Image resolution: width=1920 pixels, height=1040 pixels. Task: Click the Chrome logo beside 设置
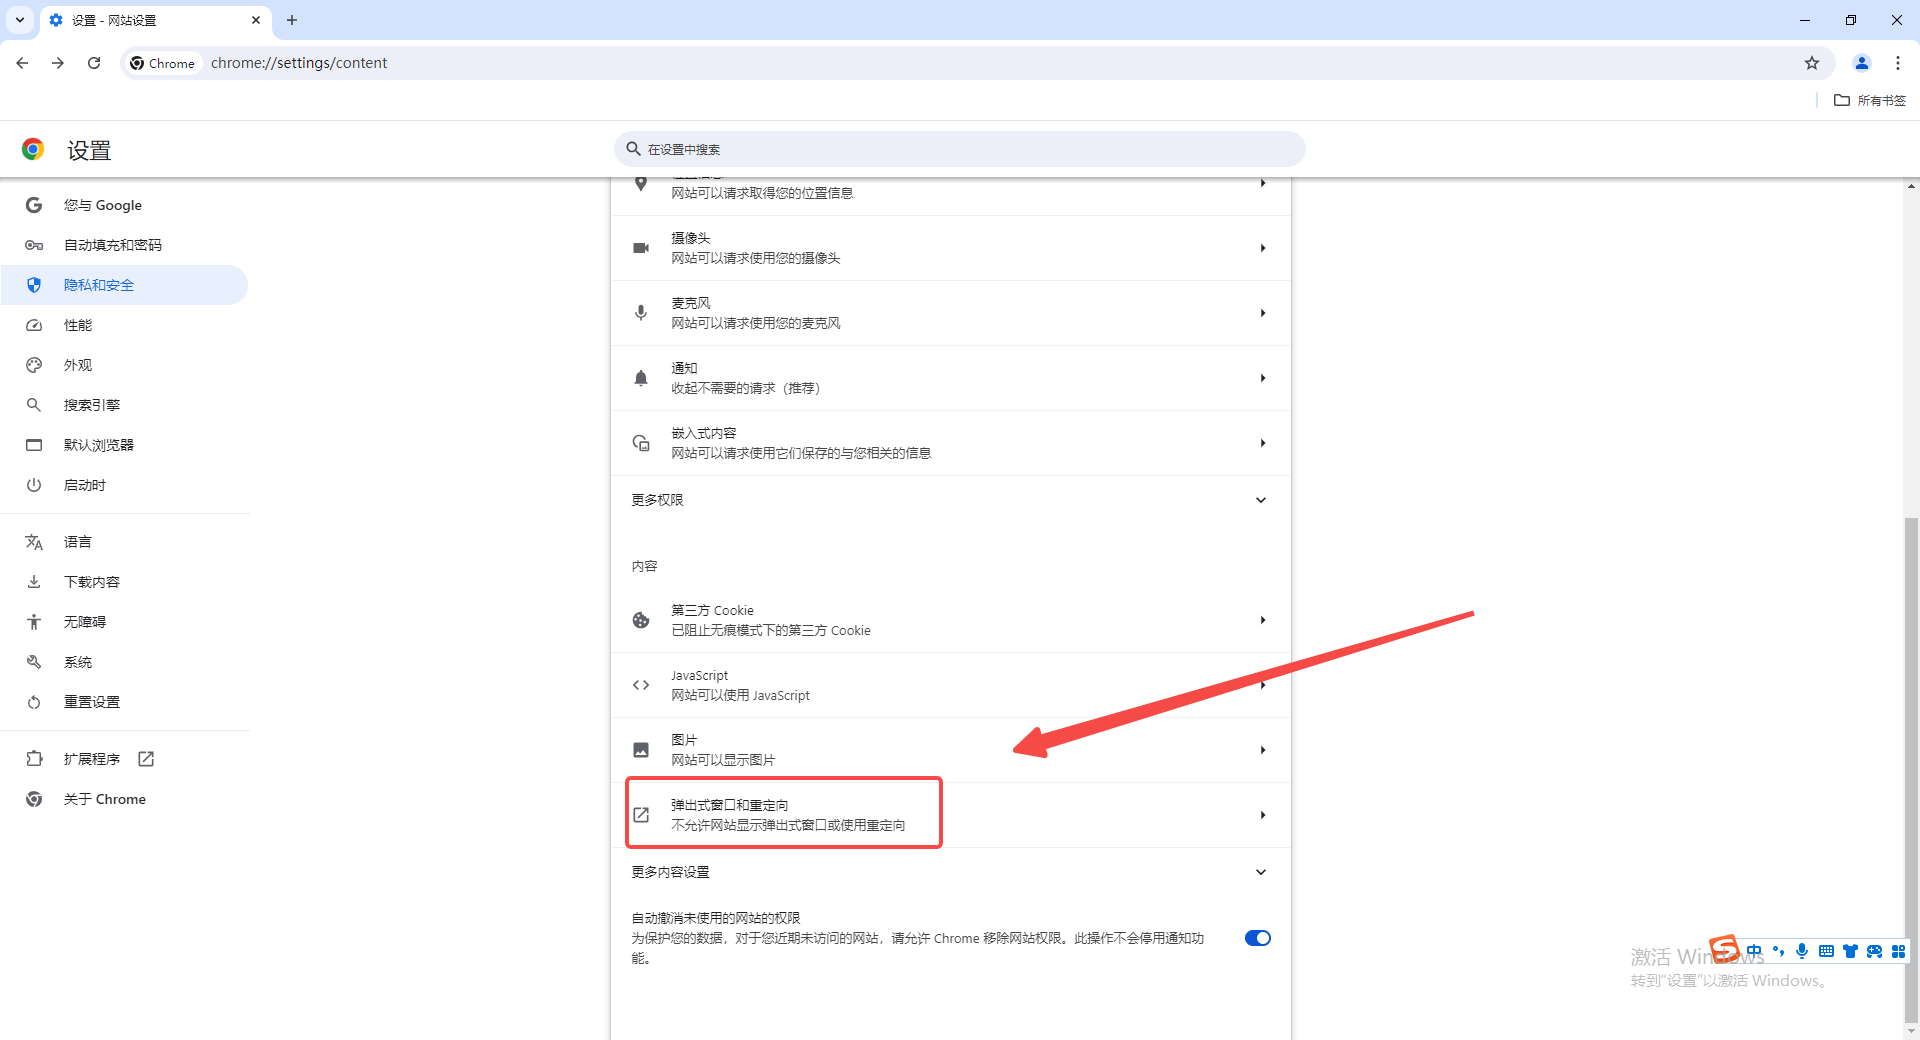tap(33, 149)
